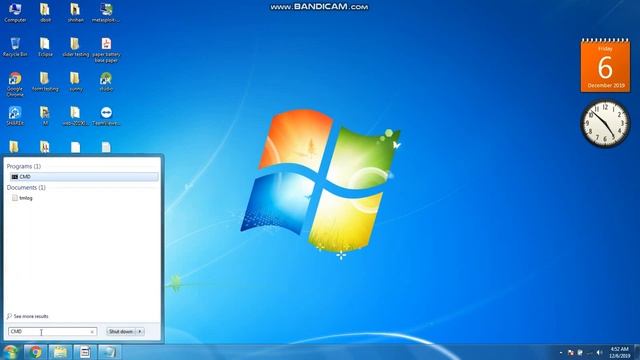
Task: Open the volume speaker tray icon
Action: click(x=599, y=353)
